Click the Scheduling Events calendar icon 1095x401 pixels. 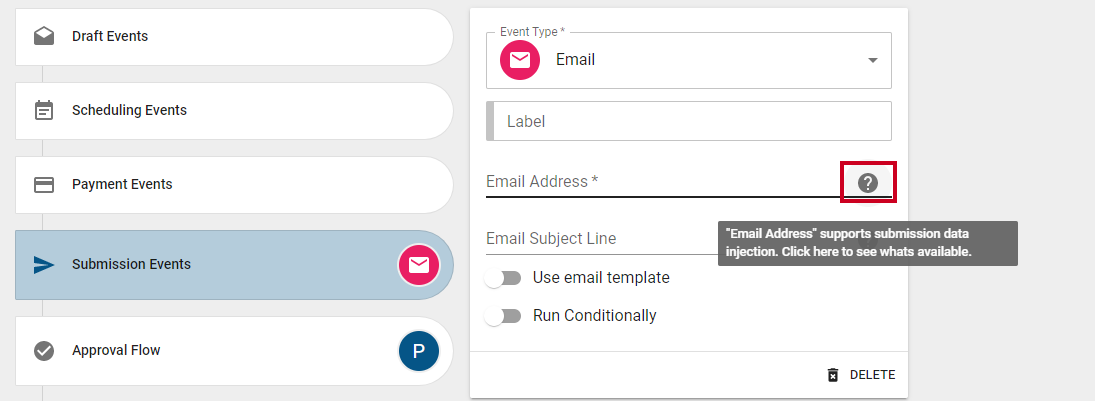[44, 110]
